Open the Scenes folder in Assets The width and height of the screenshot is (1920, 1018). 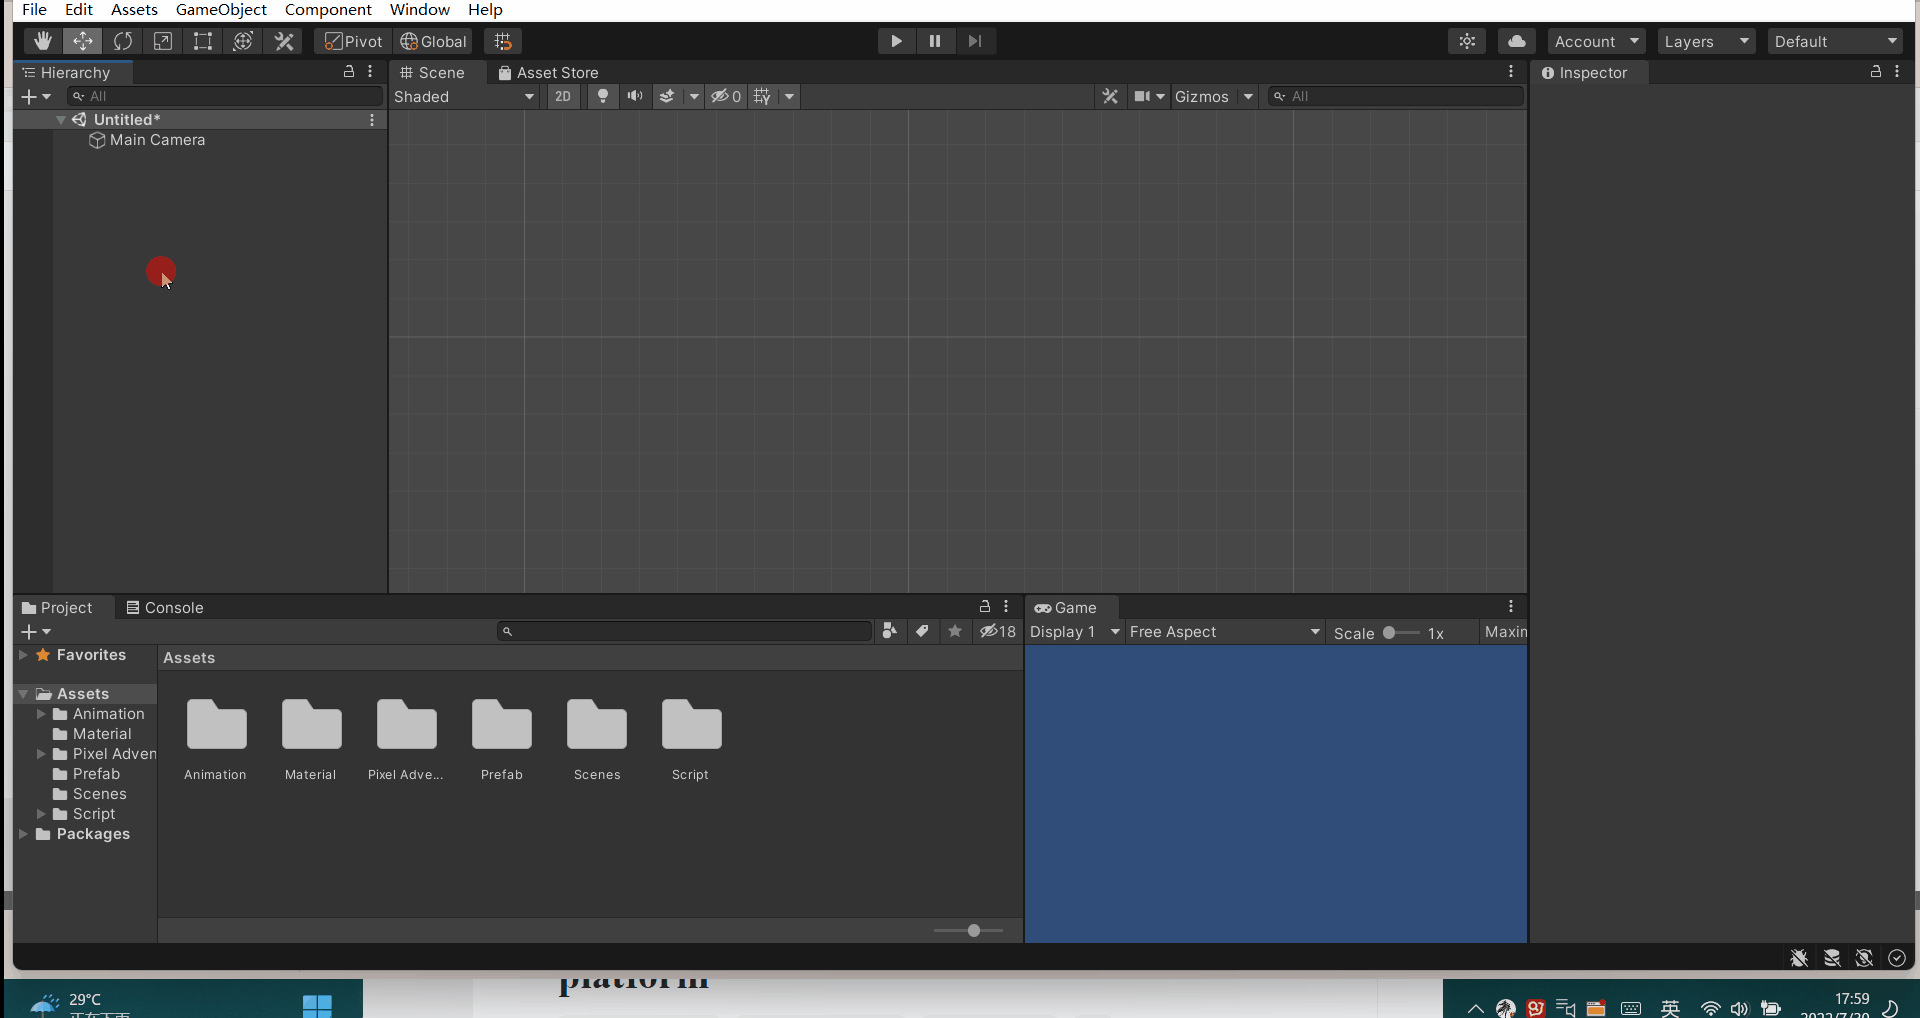click(x=596, y=725)
